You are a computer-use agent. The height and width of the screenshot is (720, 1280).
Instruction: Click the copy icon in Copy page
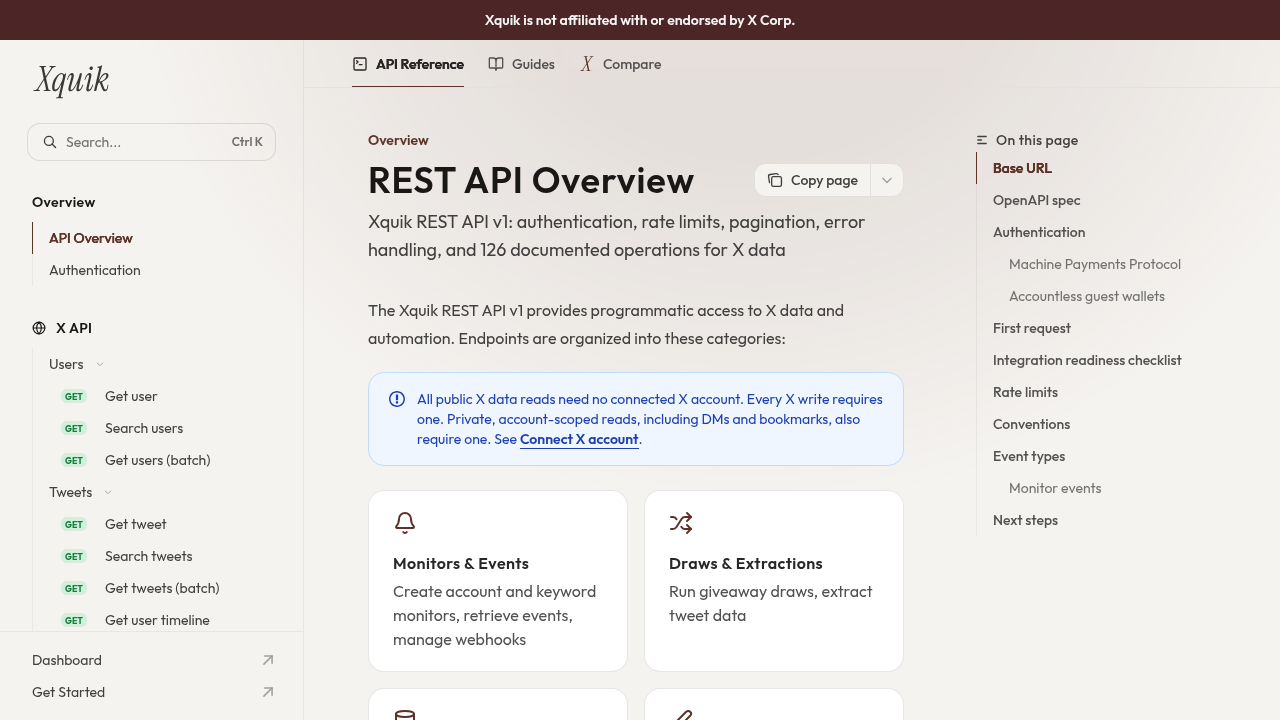[775, 180]
